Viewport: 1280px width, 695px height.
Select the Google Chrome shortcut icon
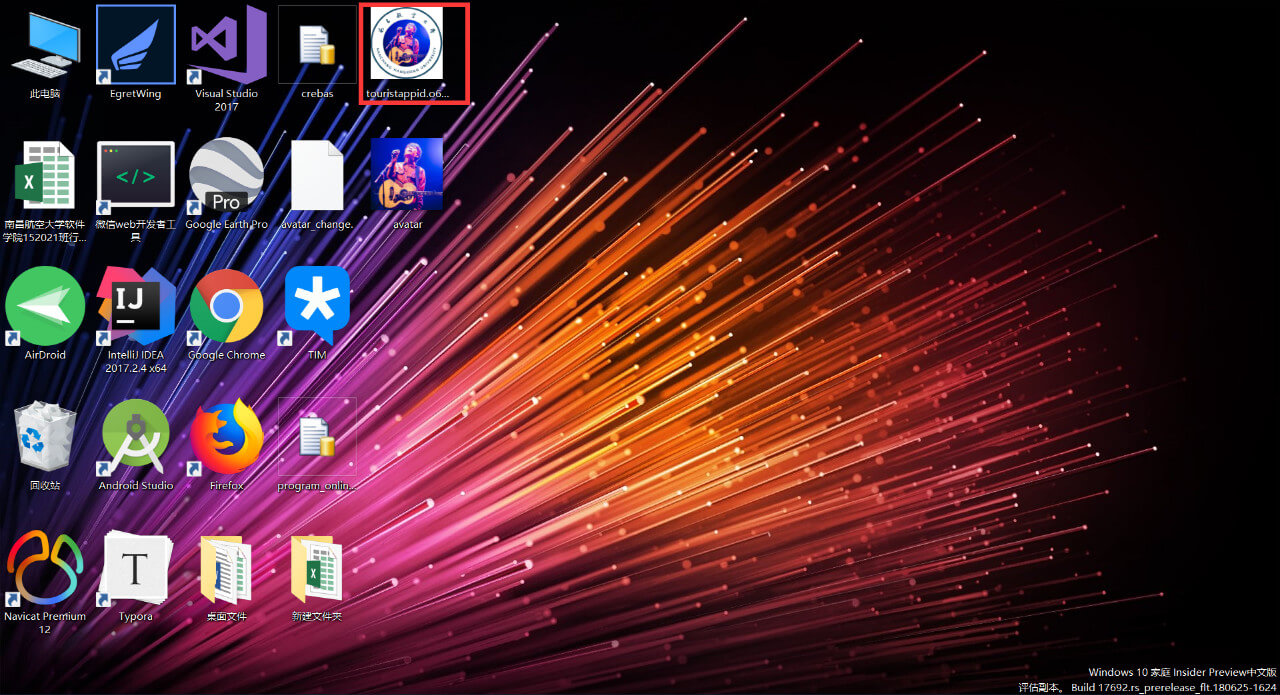point(227,306)
